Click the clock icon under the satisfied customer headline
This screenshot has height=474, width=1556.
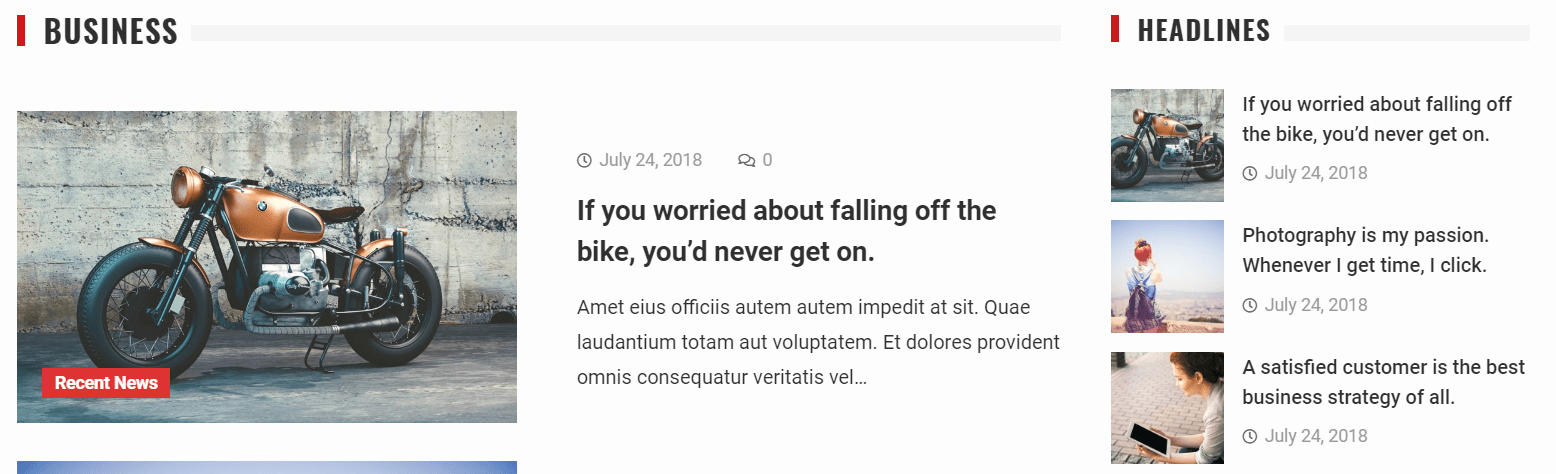point(1250,436)
